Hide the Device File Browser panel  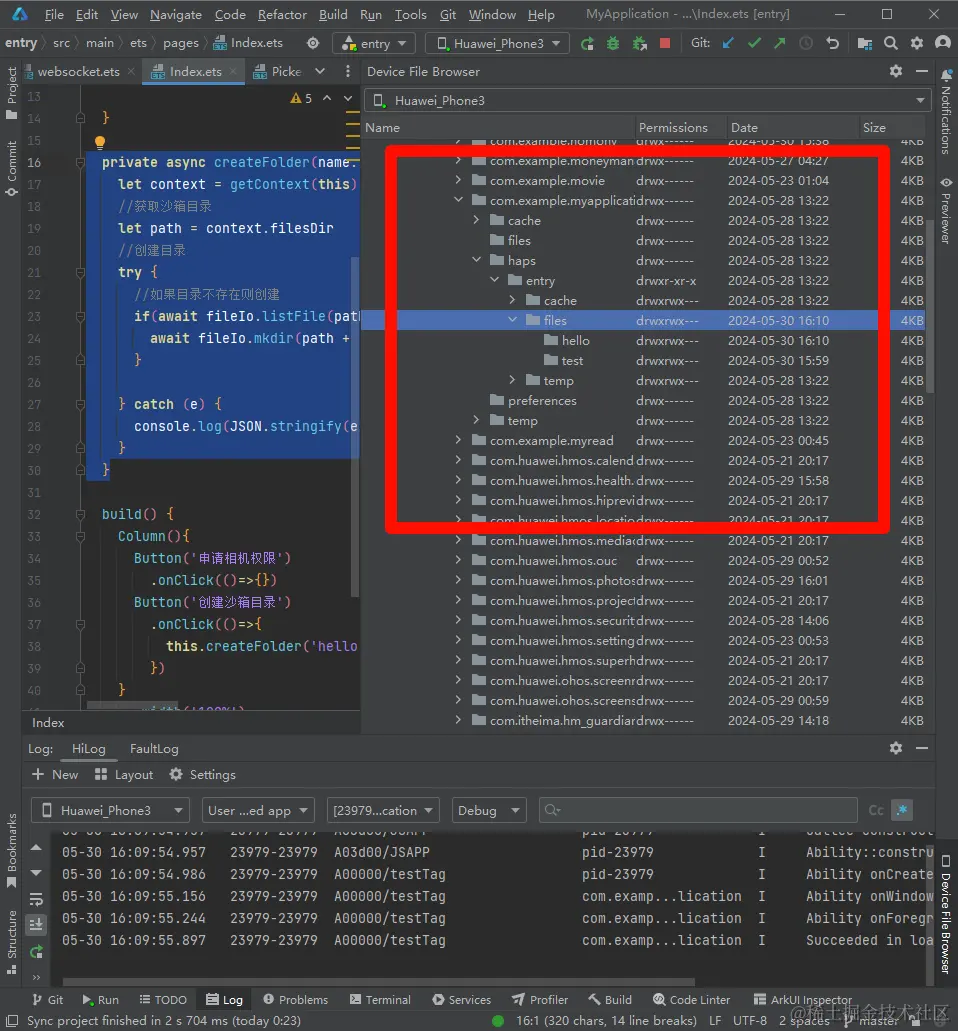922,71
